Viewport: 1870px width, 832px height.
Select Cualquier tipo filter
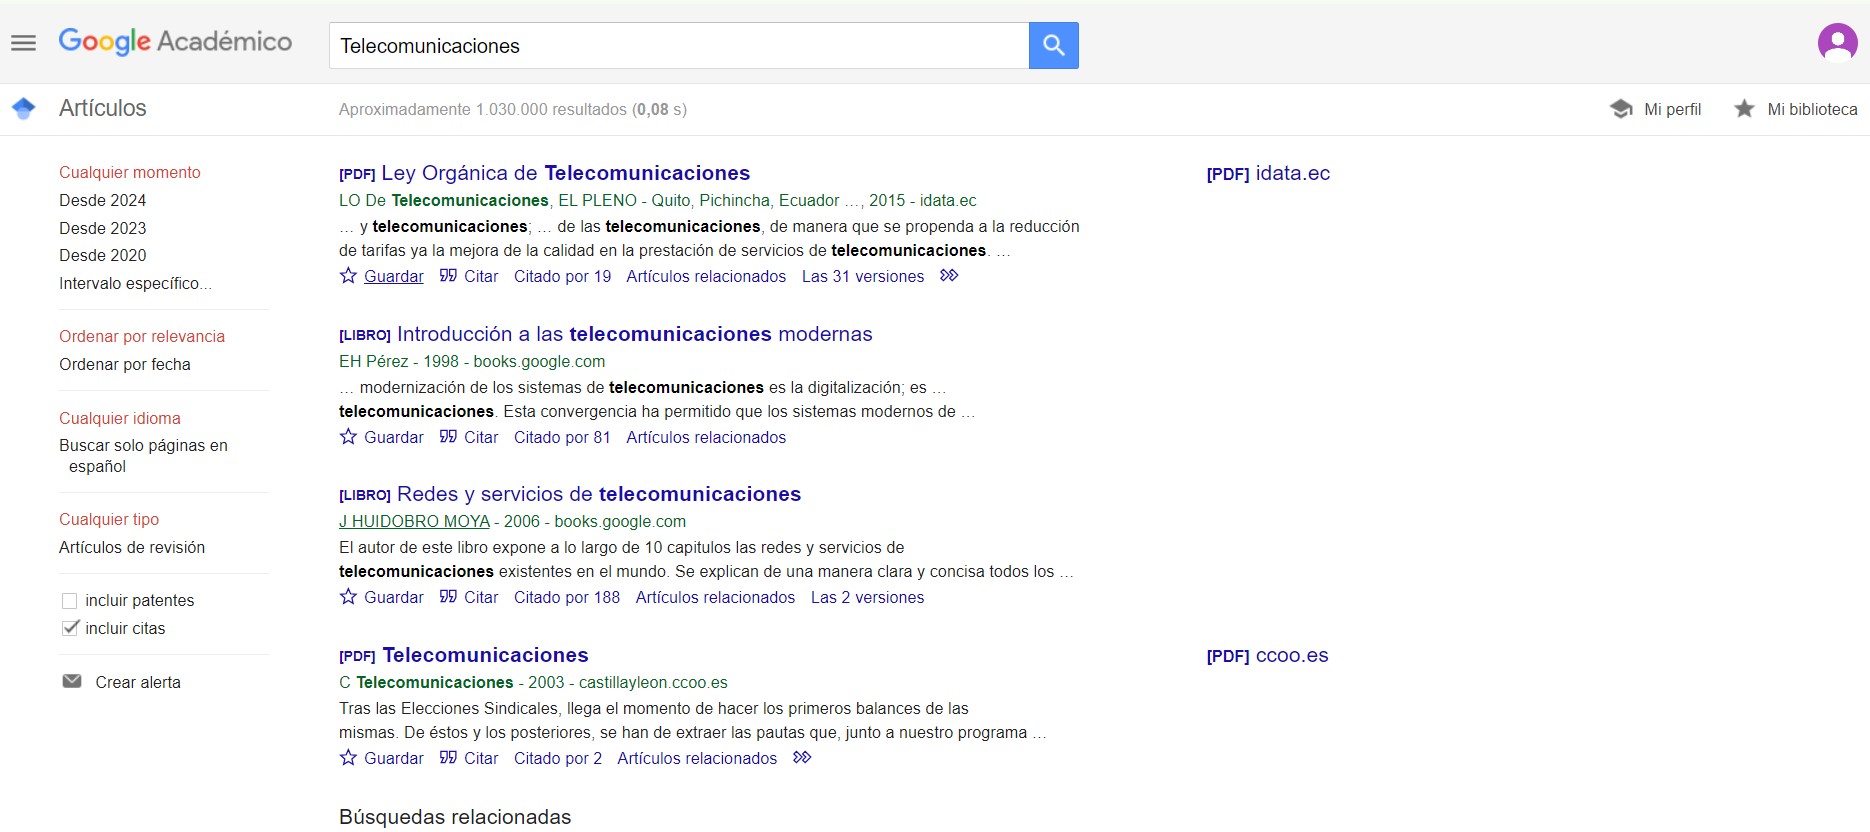click(109, 519)
